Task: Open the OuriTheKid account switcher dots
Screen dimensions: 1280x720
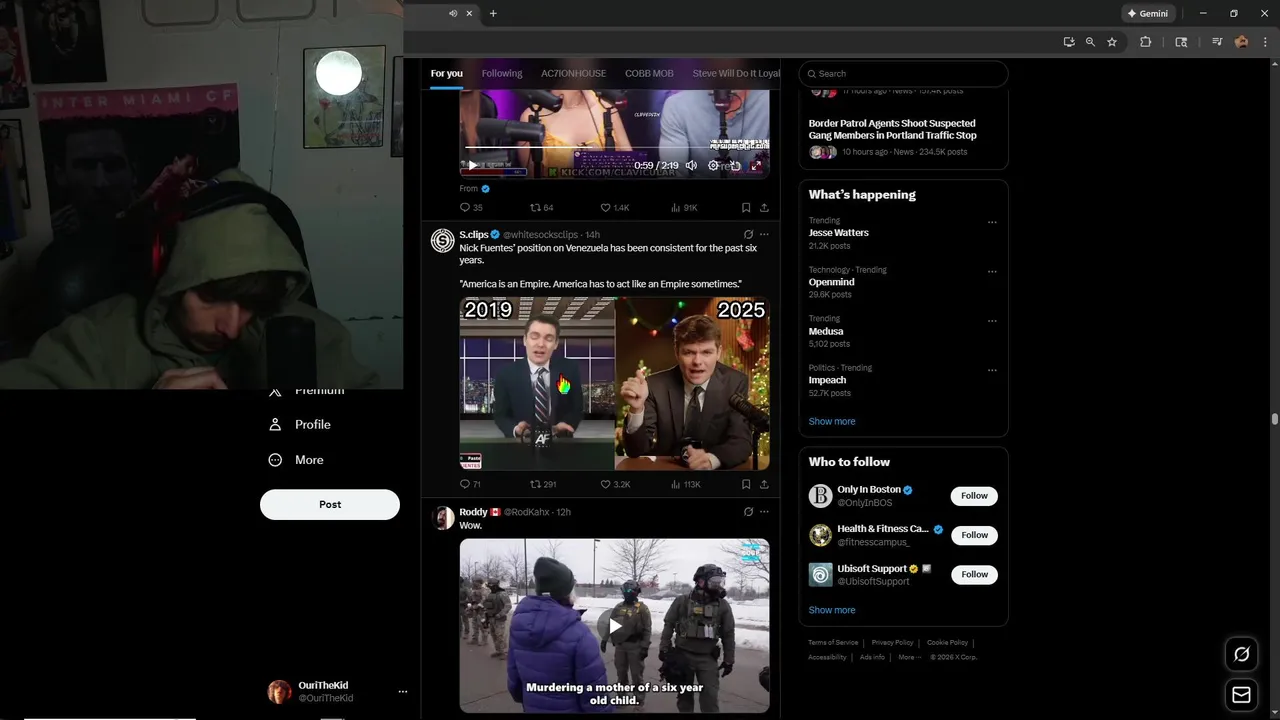Action: click(x=403, y=691)
